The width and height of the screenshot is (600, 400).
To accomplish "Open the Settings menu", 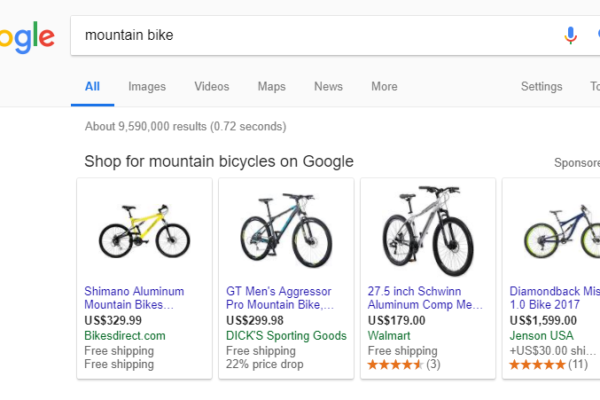I will (x=542, y=87).
